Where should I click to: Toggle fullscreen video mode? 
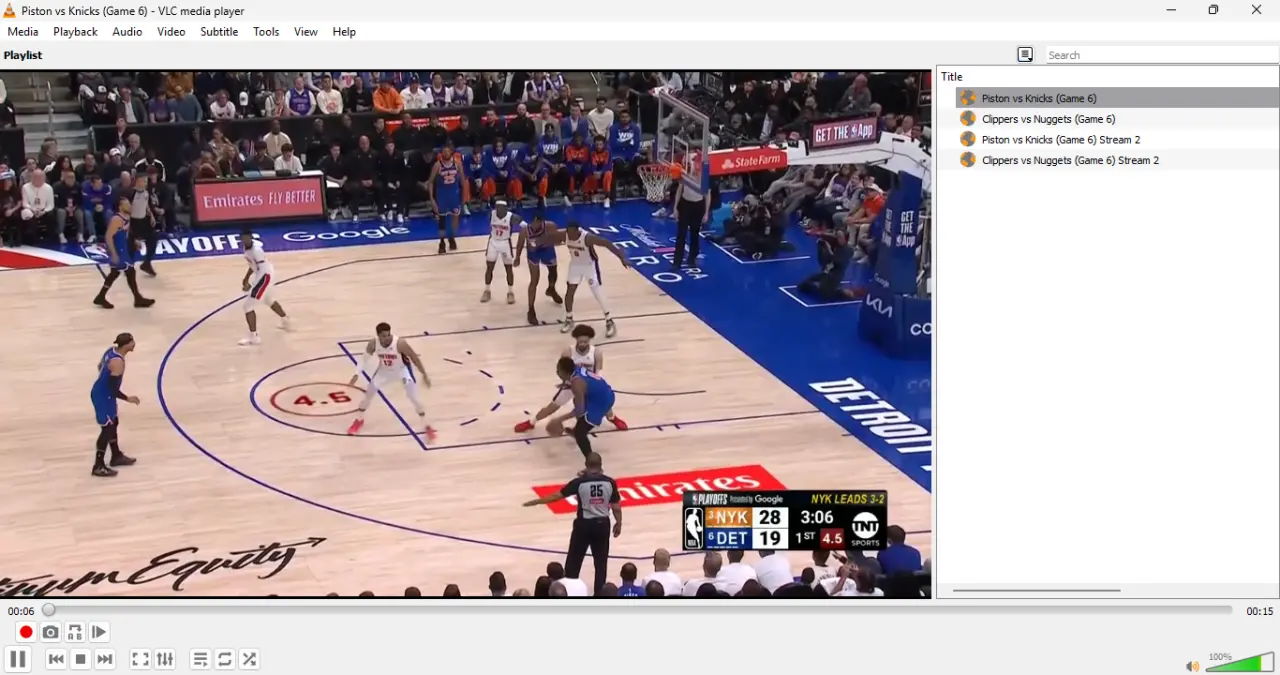pyautogui.click(x=140, y=659)
